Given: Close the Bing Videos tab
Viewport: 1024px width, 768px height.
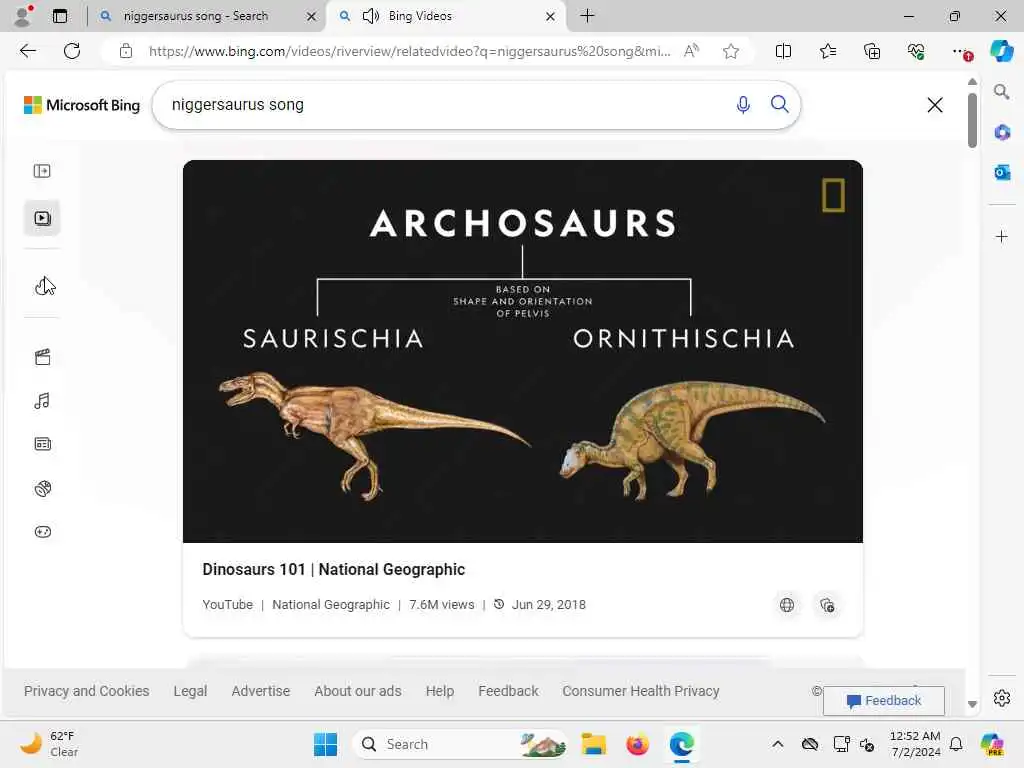Looking at the screenshot, I should click(551, 16).
